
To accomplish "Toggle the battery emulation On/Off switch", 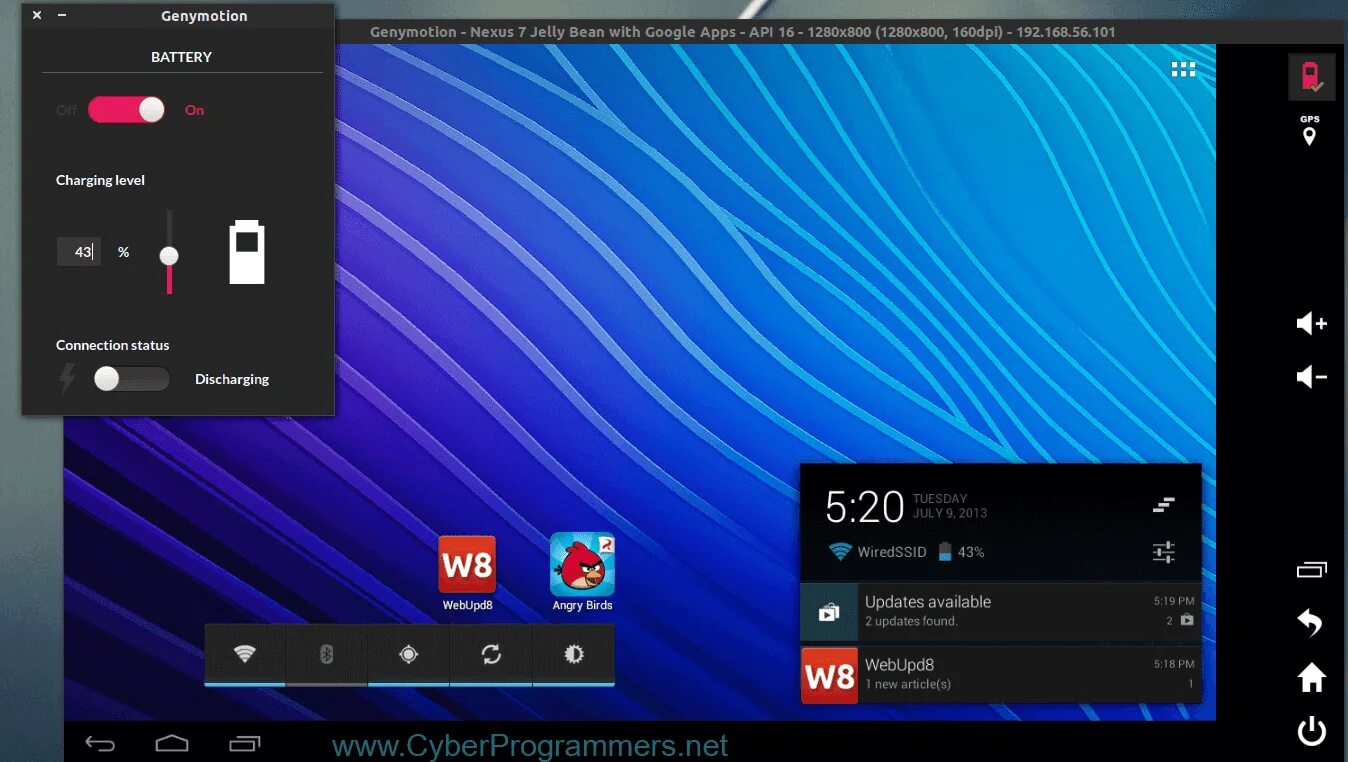I will click(126, 110).
